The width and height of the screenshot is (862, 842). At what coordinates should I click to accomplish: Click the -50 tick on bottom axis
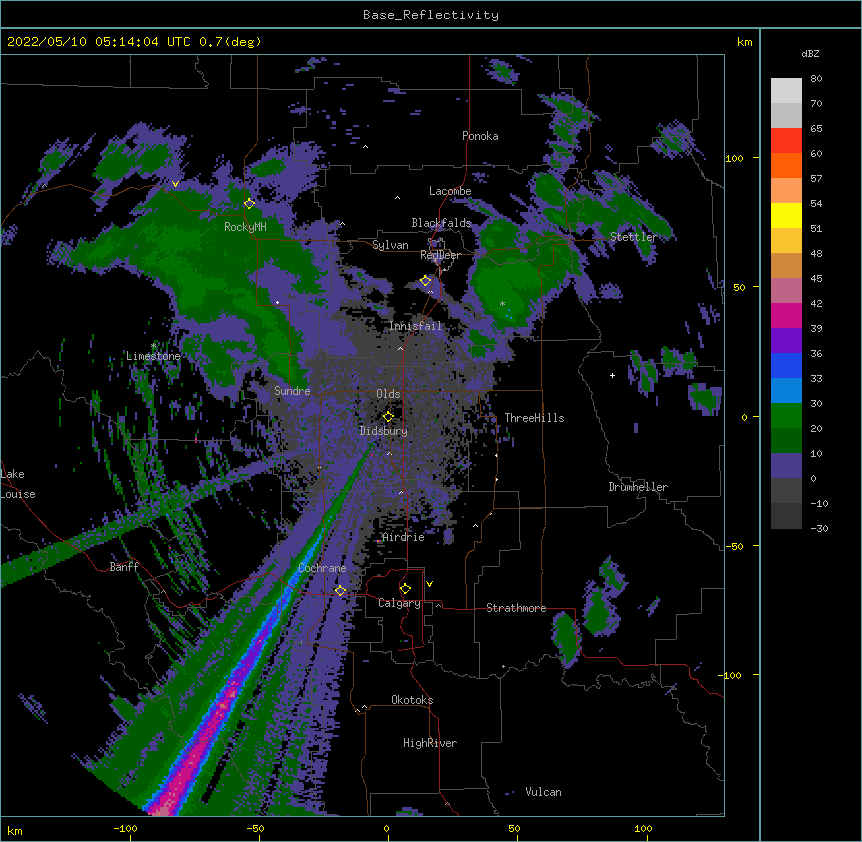coord(255,828)
